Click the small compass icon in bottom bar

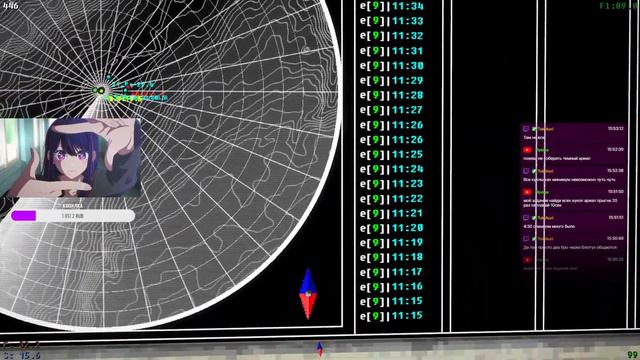point(320,349)
